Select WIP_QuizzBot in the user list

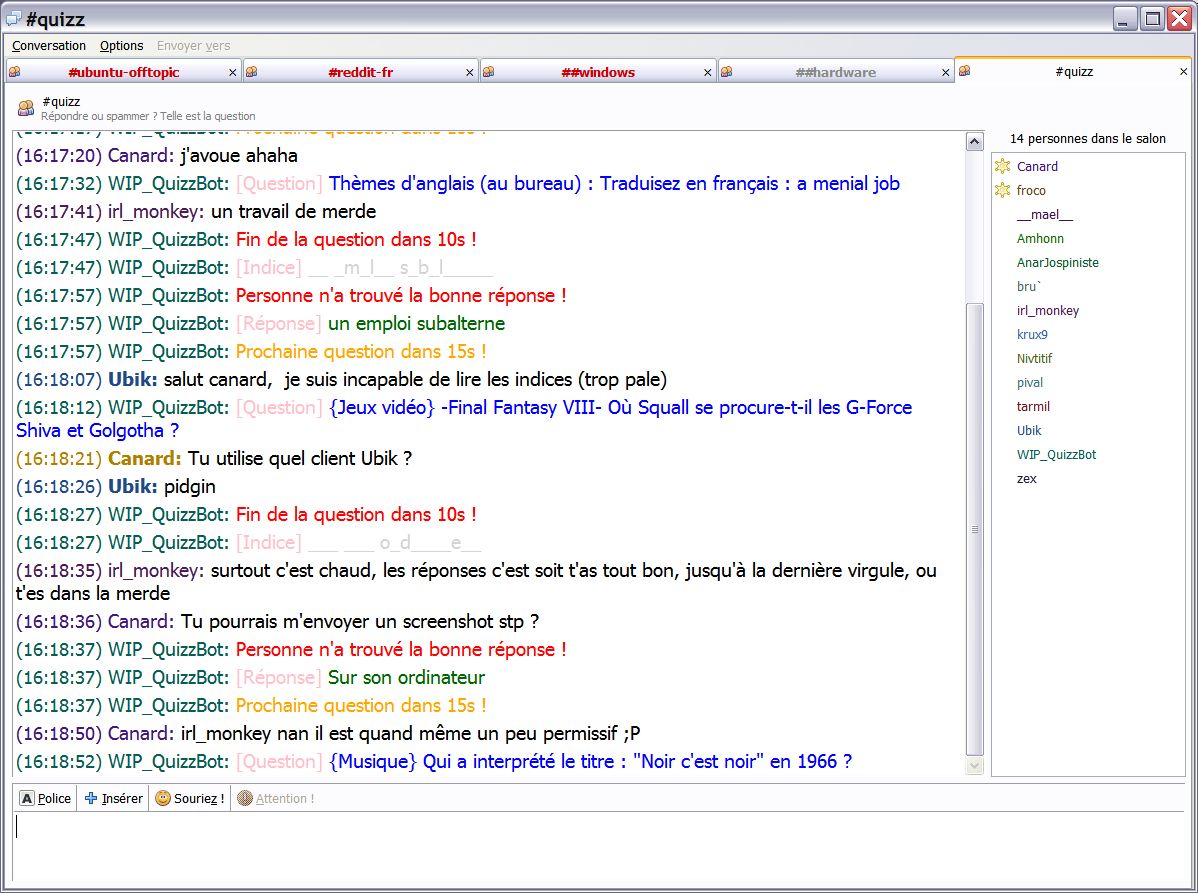click(x=1056, y=455)
